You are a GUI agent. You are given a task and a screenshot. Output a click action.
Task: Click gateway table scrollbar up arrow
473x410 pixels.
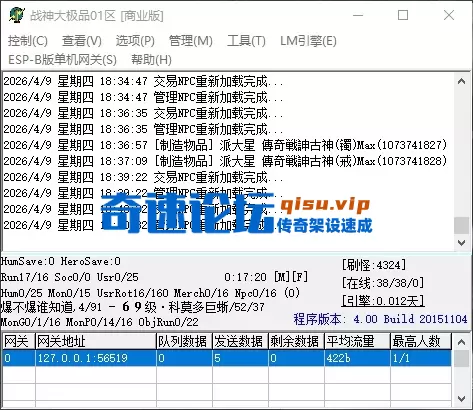point(462,342)
